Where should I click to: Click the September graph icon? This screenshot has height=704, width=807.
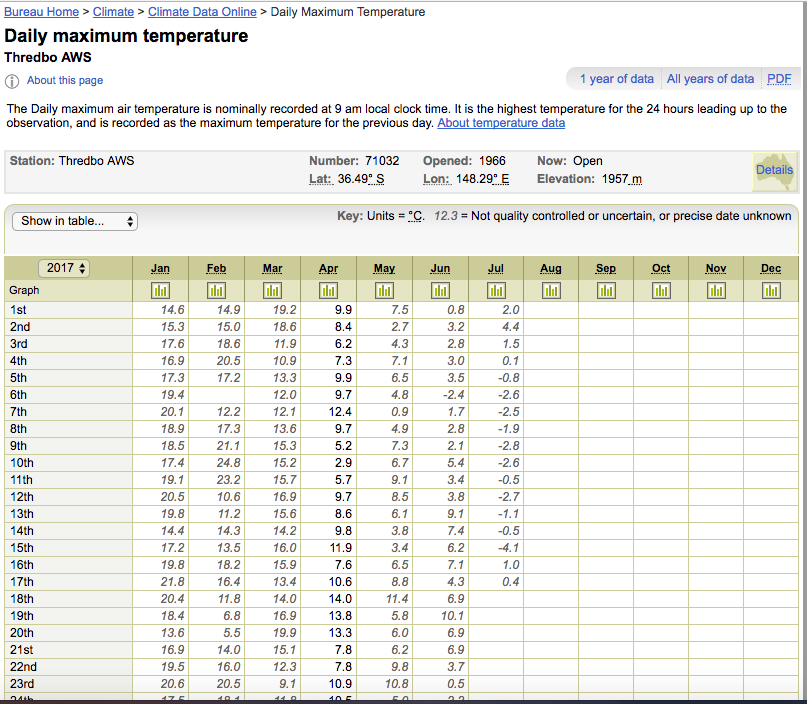pos(606,290)
